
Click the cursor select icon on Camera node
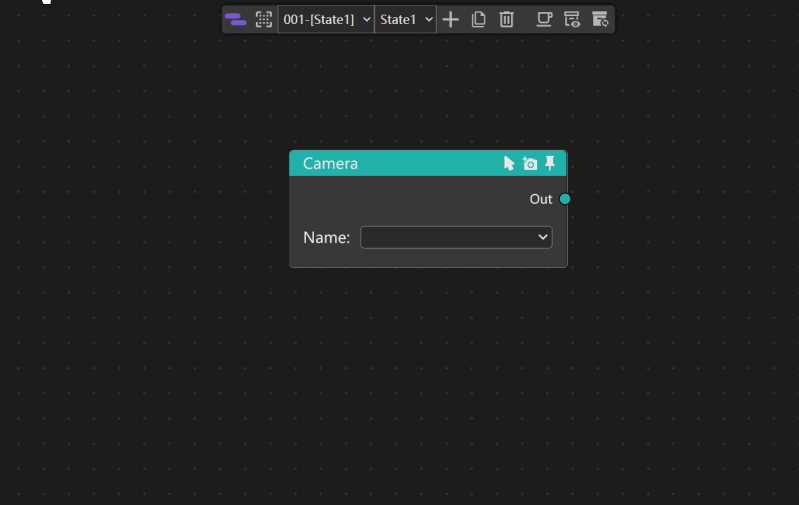point(509,164)
